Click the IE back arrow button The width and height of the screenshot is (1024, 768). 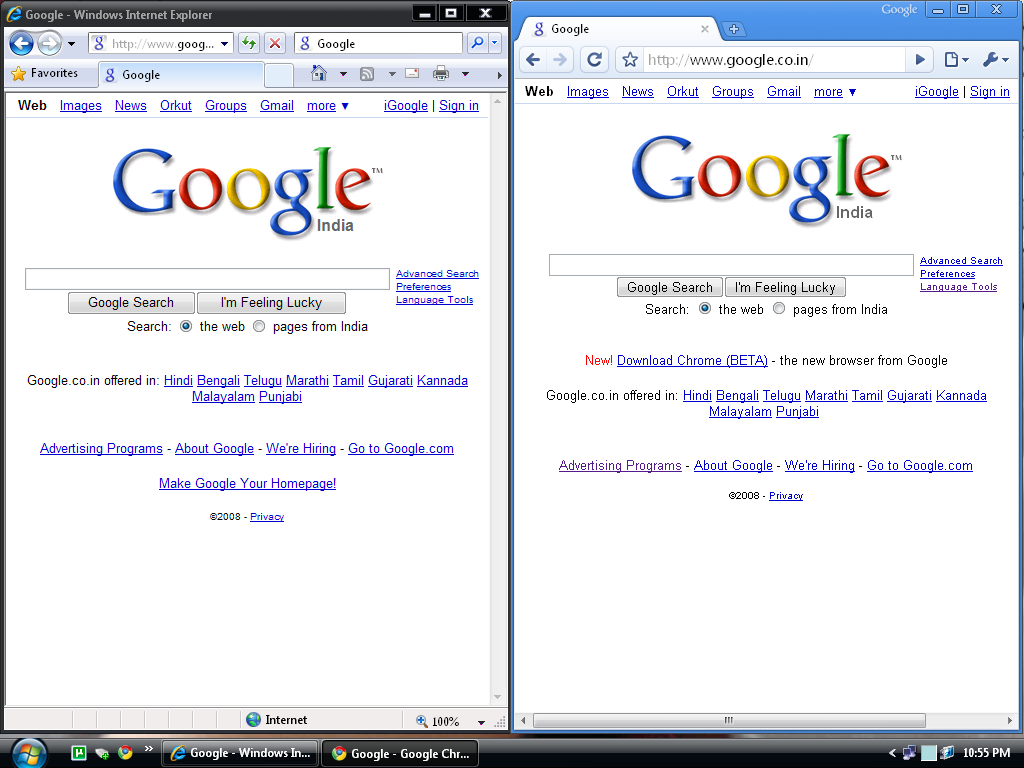[21, 44]
